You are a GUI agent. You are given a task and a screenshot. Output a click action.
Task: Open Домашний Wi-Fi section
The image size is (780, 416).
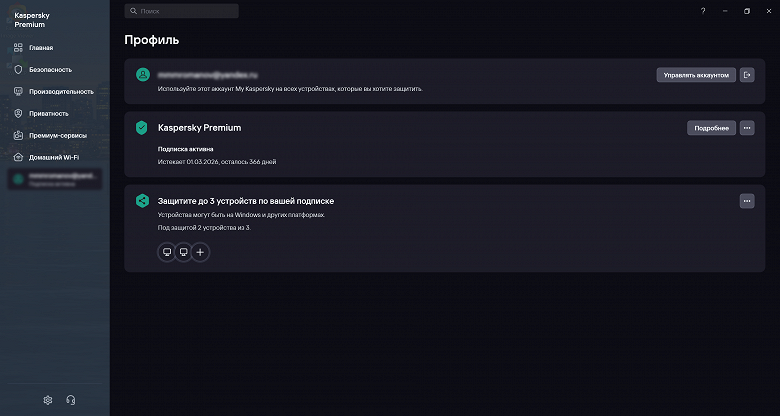coord(54,157)
